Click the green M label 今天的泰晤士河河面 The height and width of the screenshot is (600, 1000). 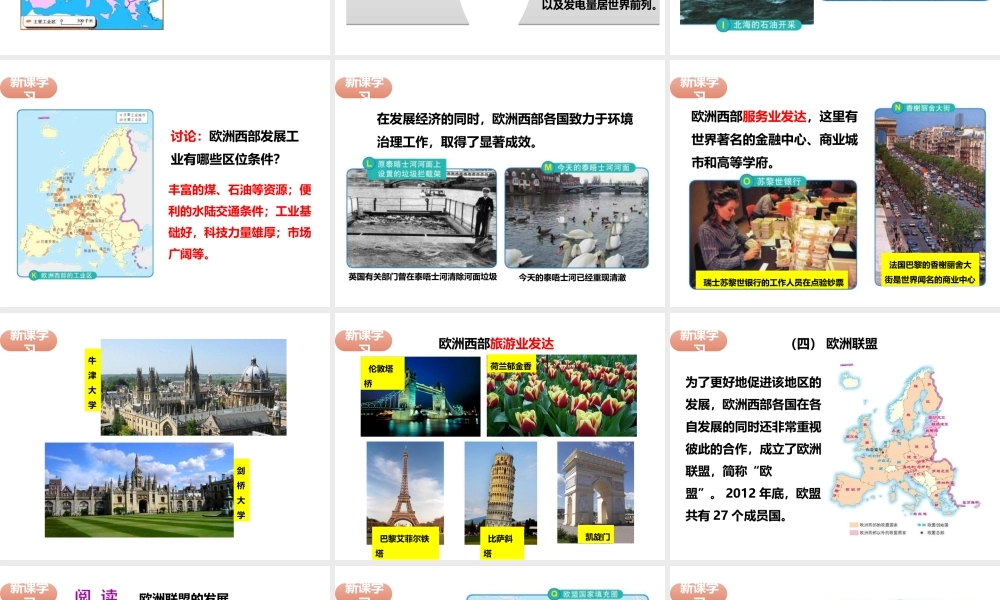tap(587, 167)
